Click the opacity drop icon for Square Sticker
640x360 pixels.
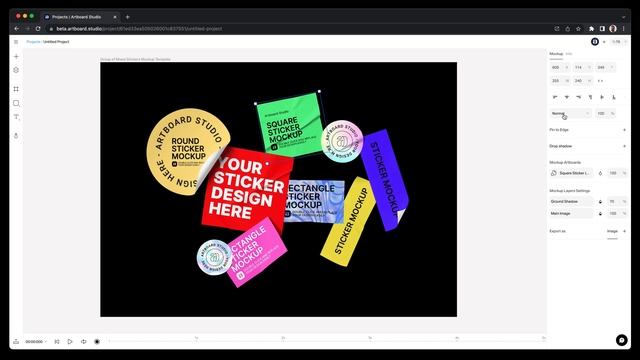tap(600, 173)
